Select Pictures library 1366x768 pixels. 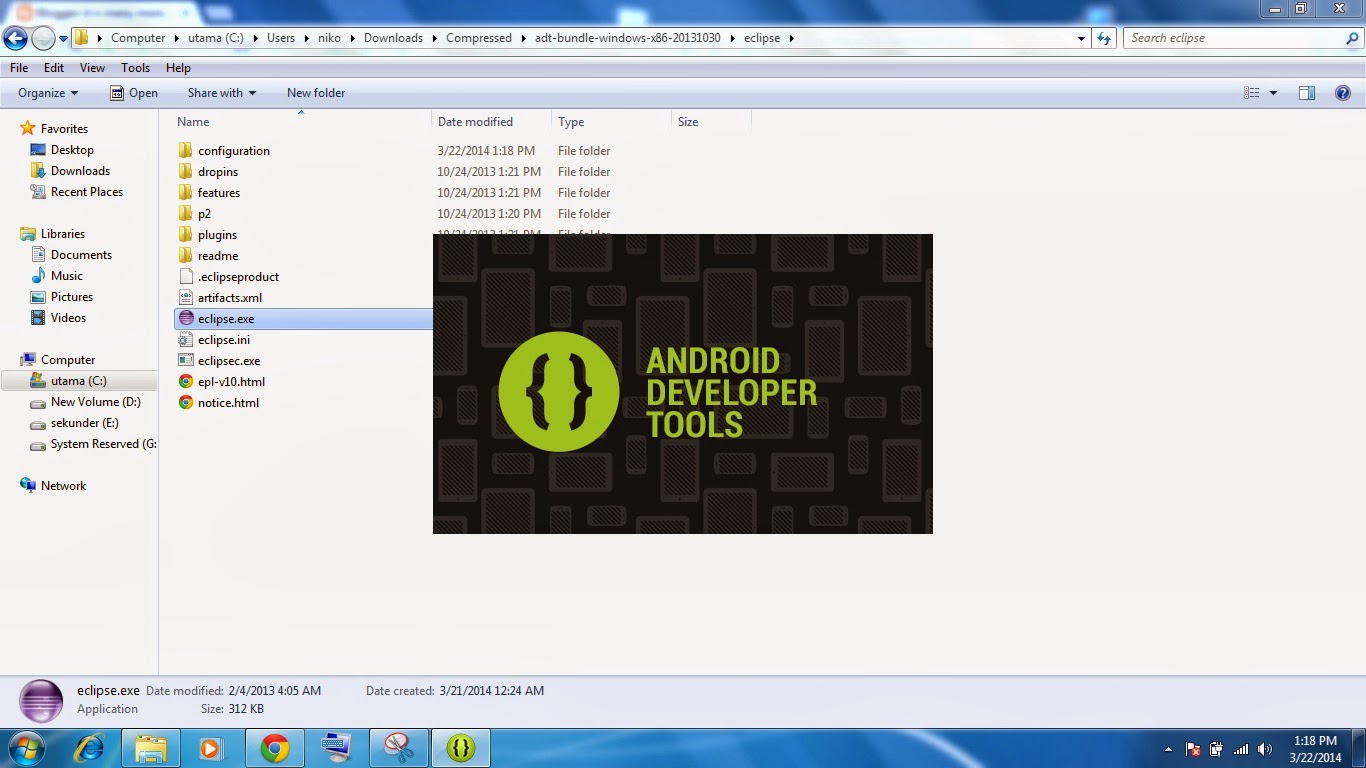(62, 296)
